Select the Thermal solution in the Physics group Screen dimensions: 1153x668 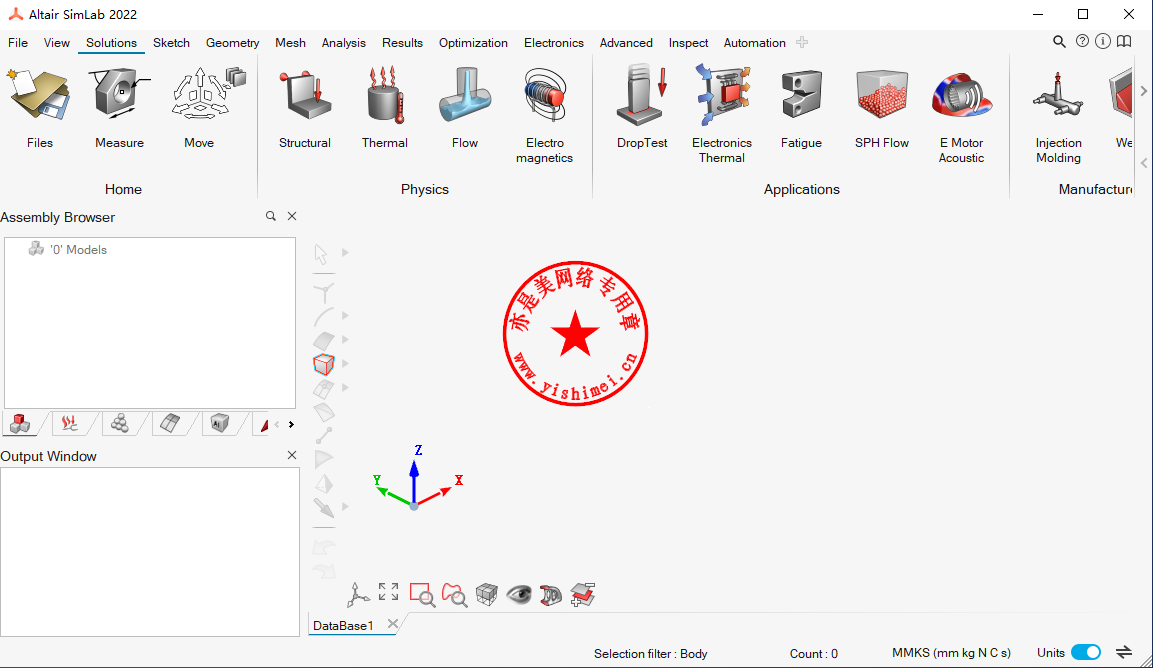(x=385, y=107)
